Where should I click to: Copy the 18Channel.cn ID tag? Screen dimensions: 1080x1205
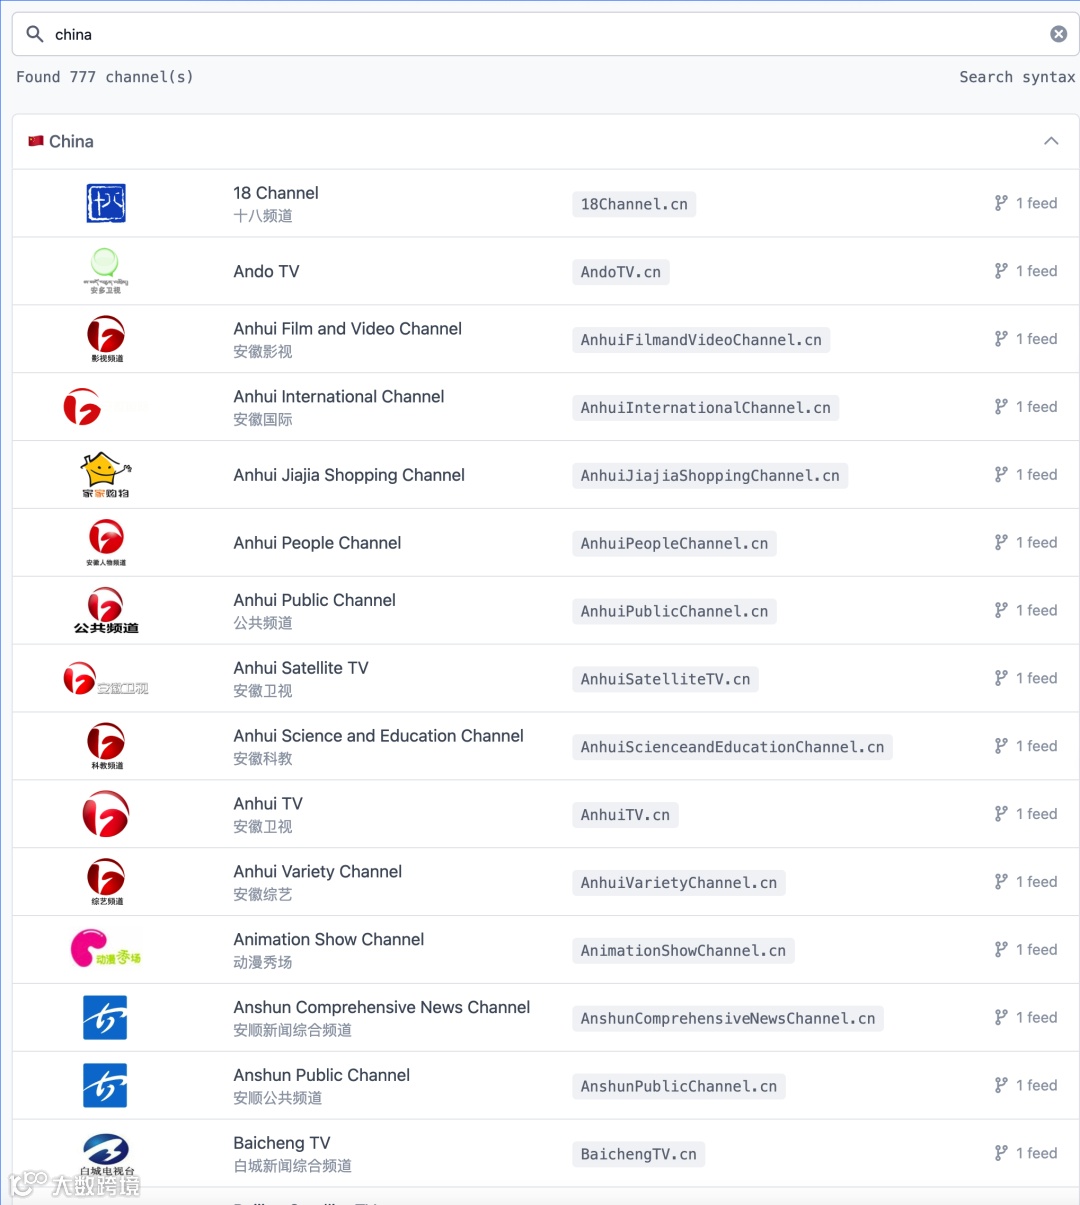point(634,204)
